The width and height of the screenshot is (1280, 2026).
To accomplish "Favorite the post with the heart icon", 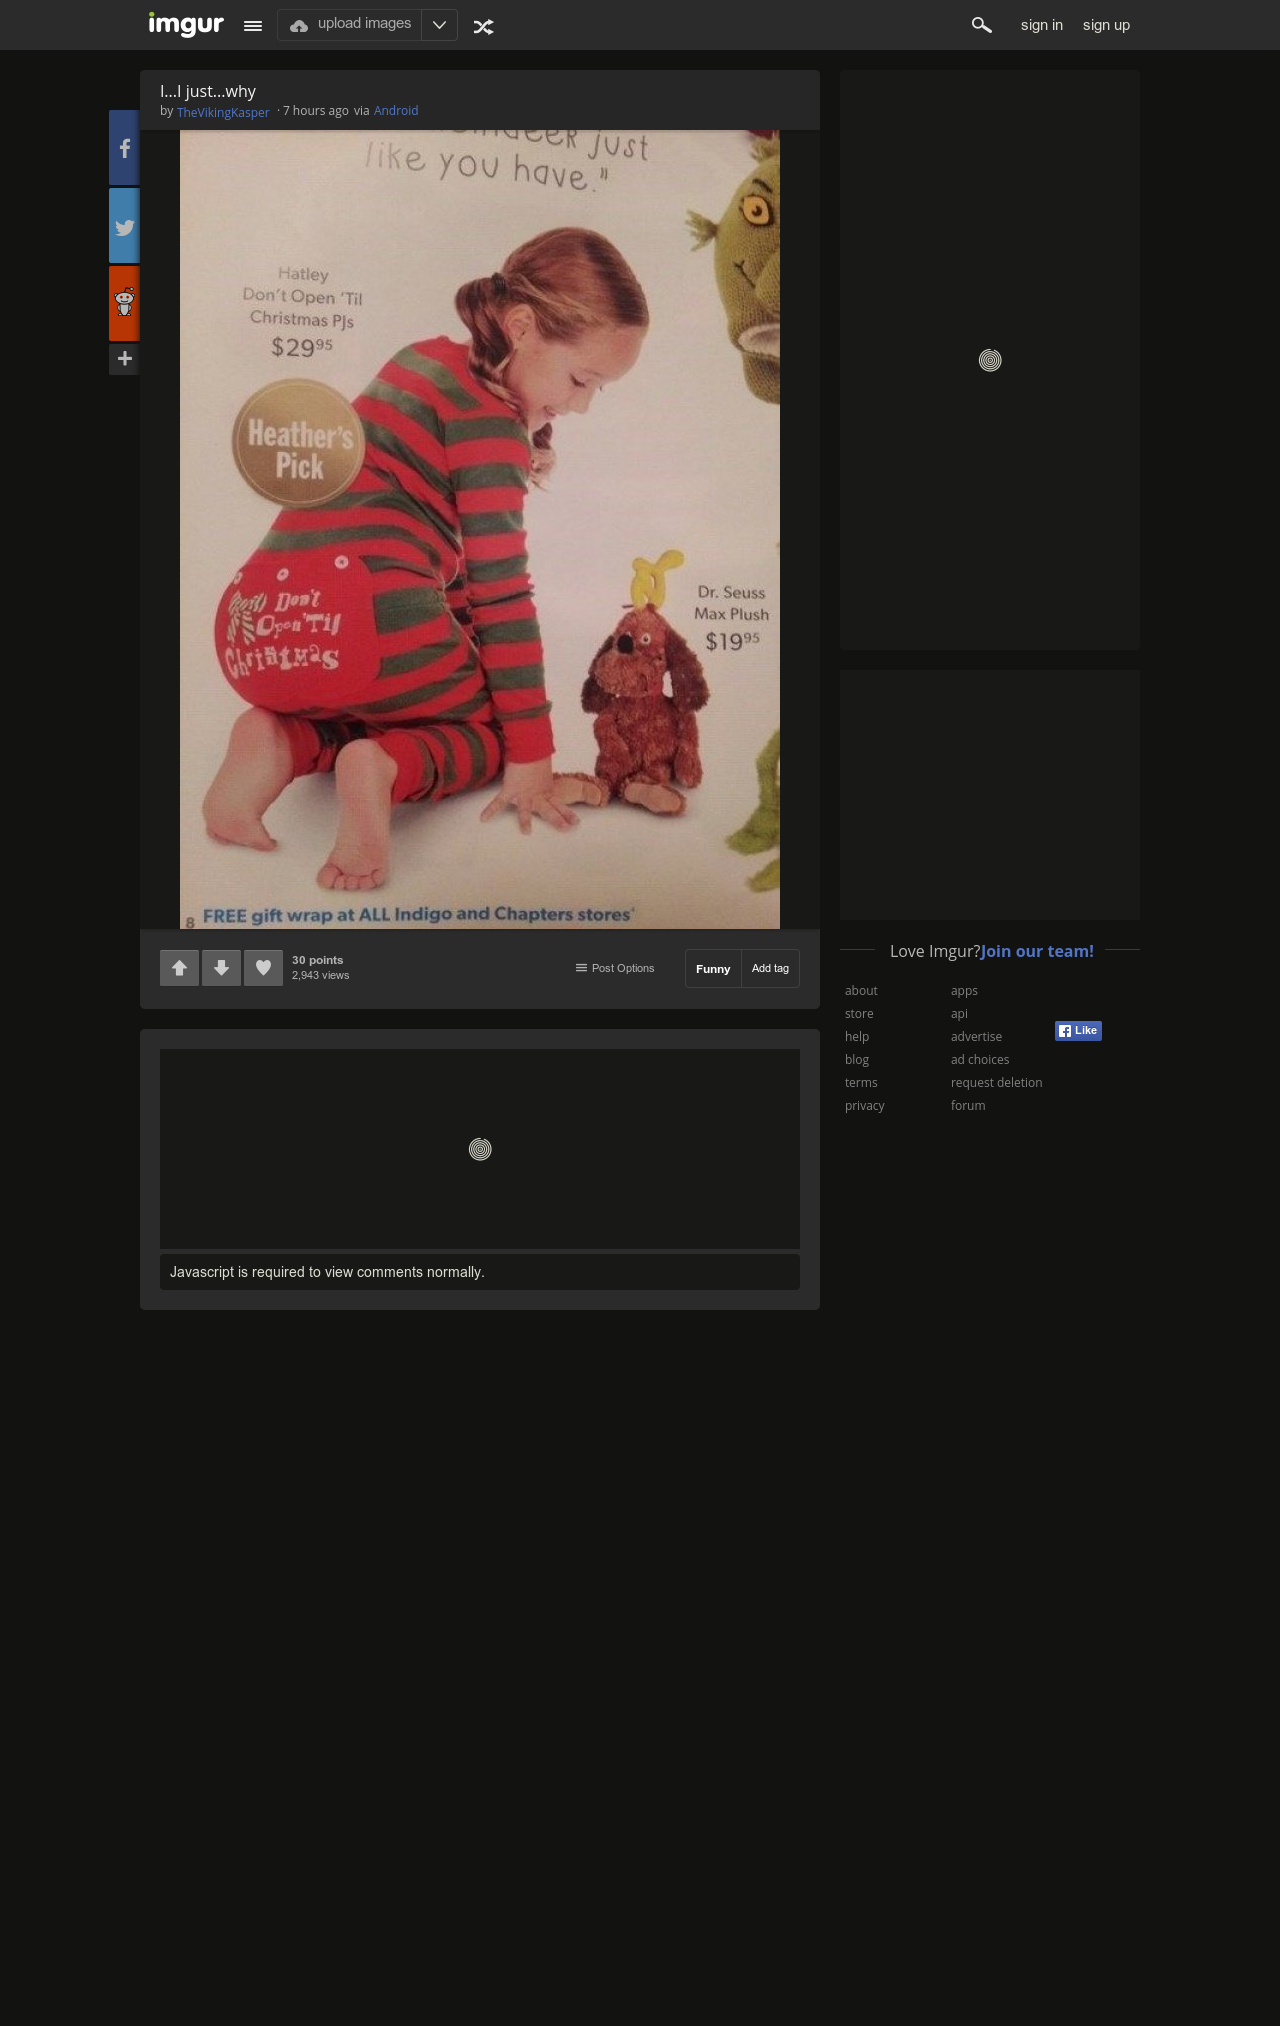I will (264, 968).
